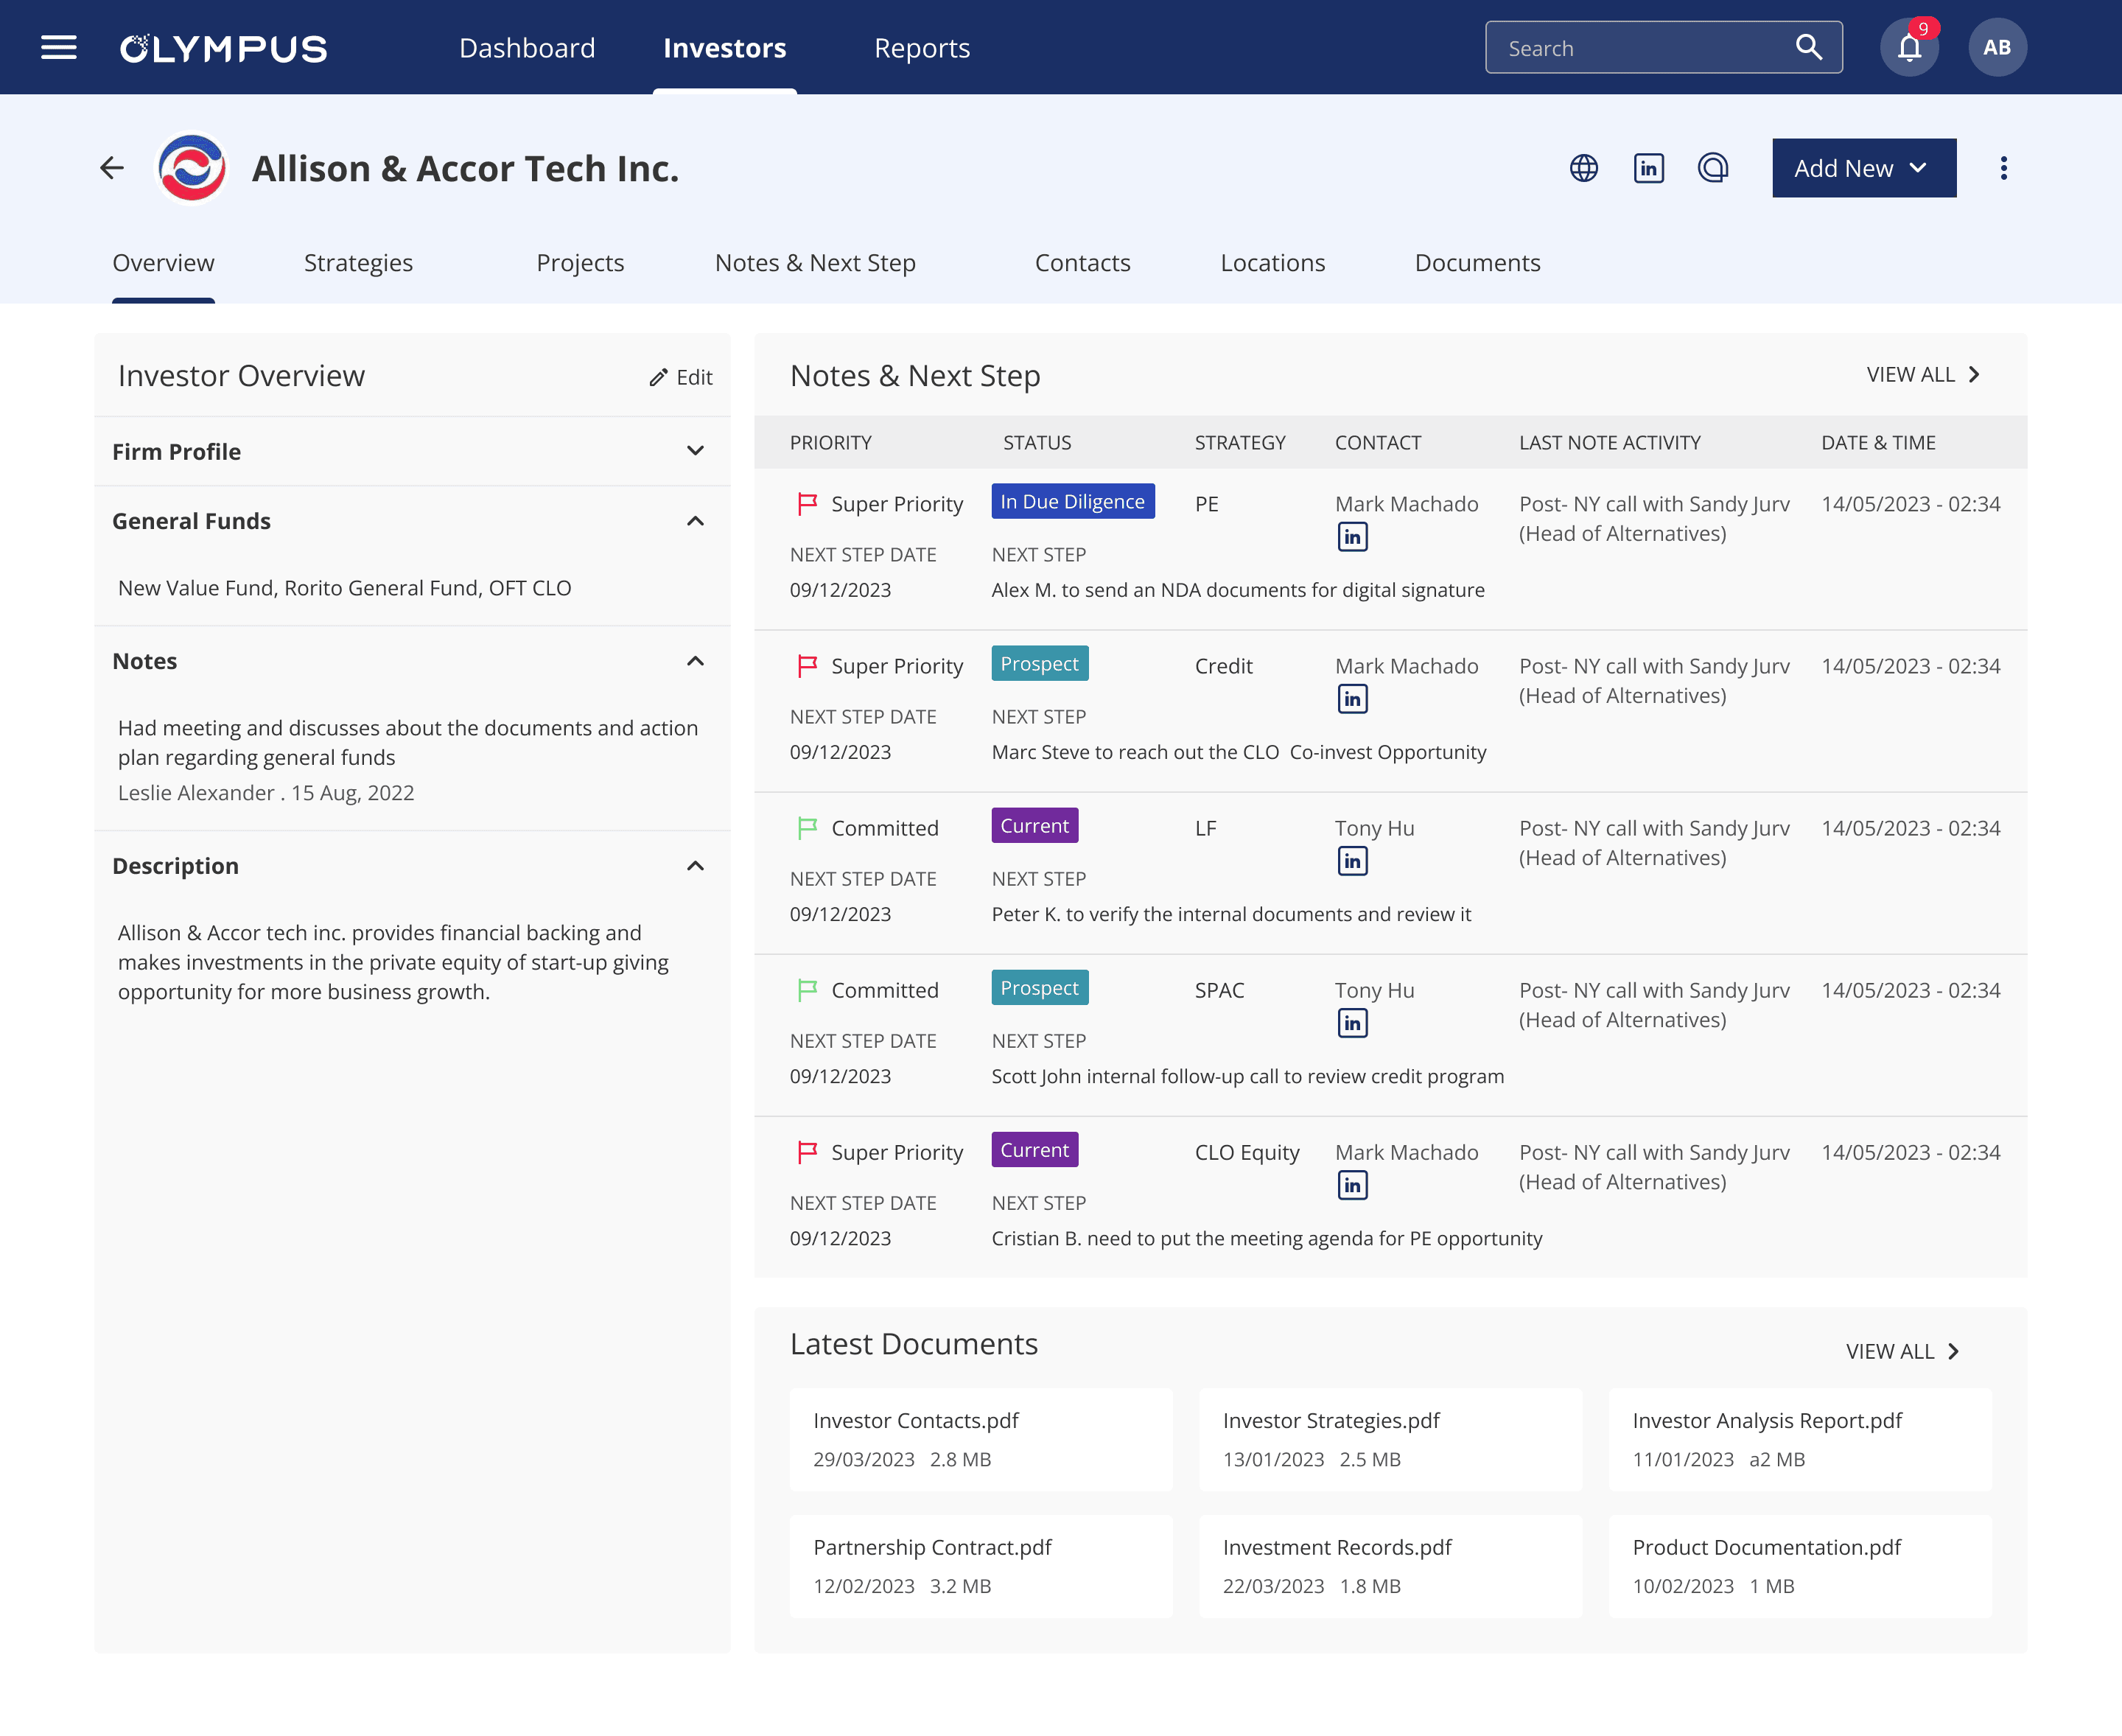Viewport: 2122px width, 1736px height.
Task: Open Partnership Contract.pdf document card
Action: tap(980, 1565)
